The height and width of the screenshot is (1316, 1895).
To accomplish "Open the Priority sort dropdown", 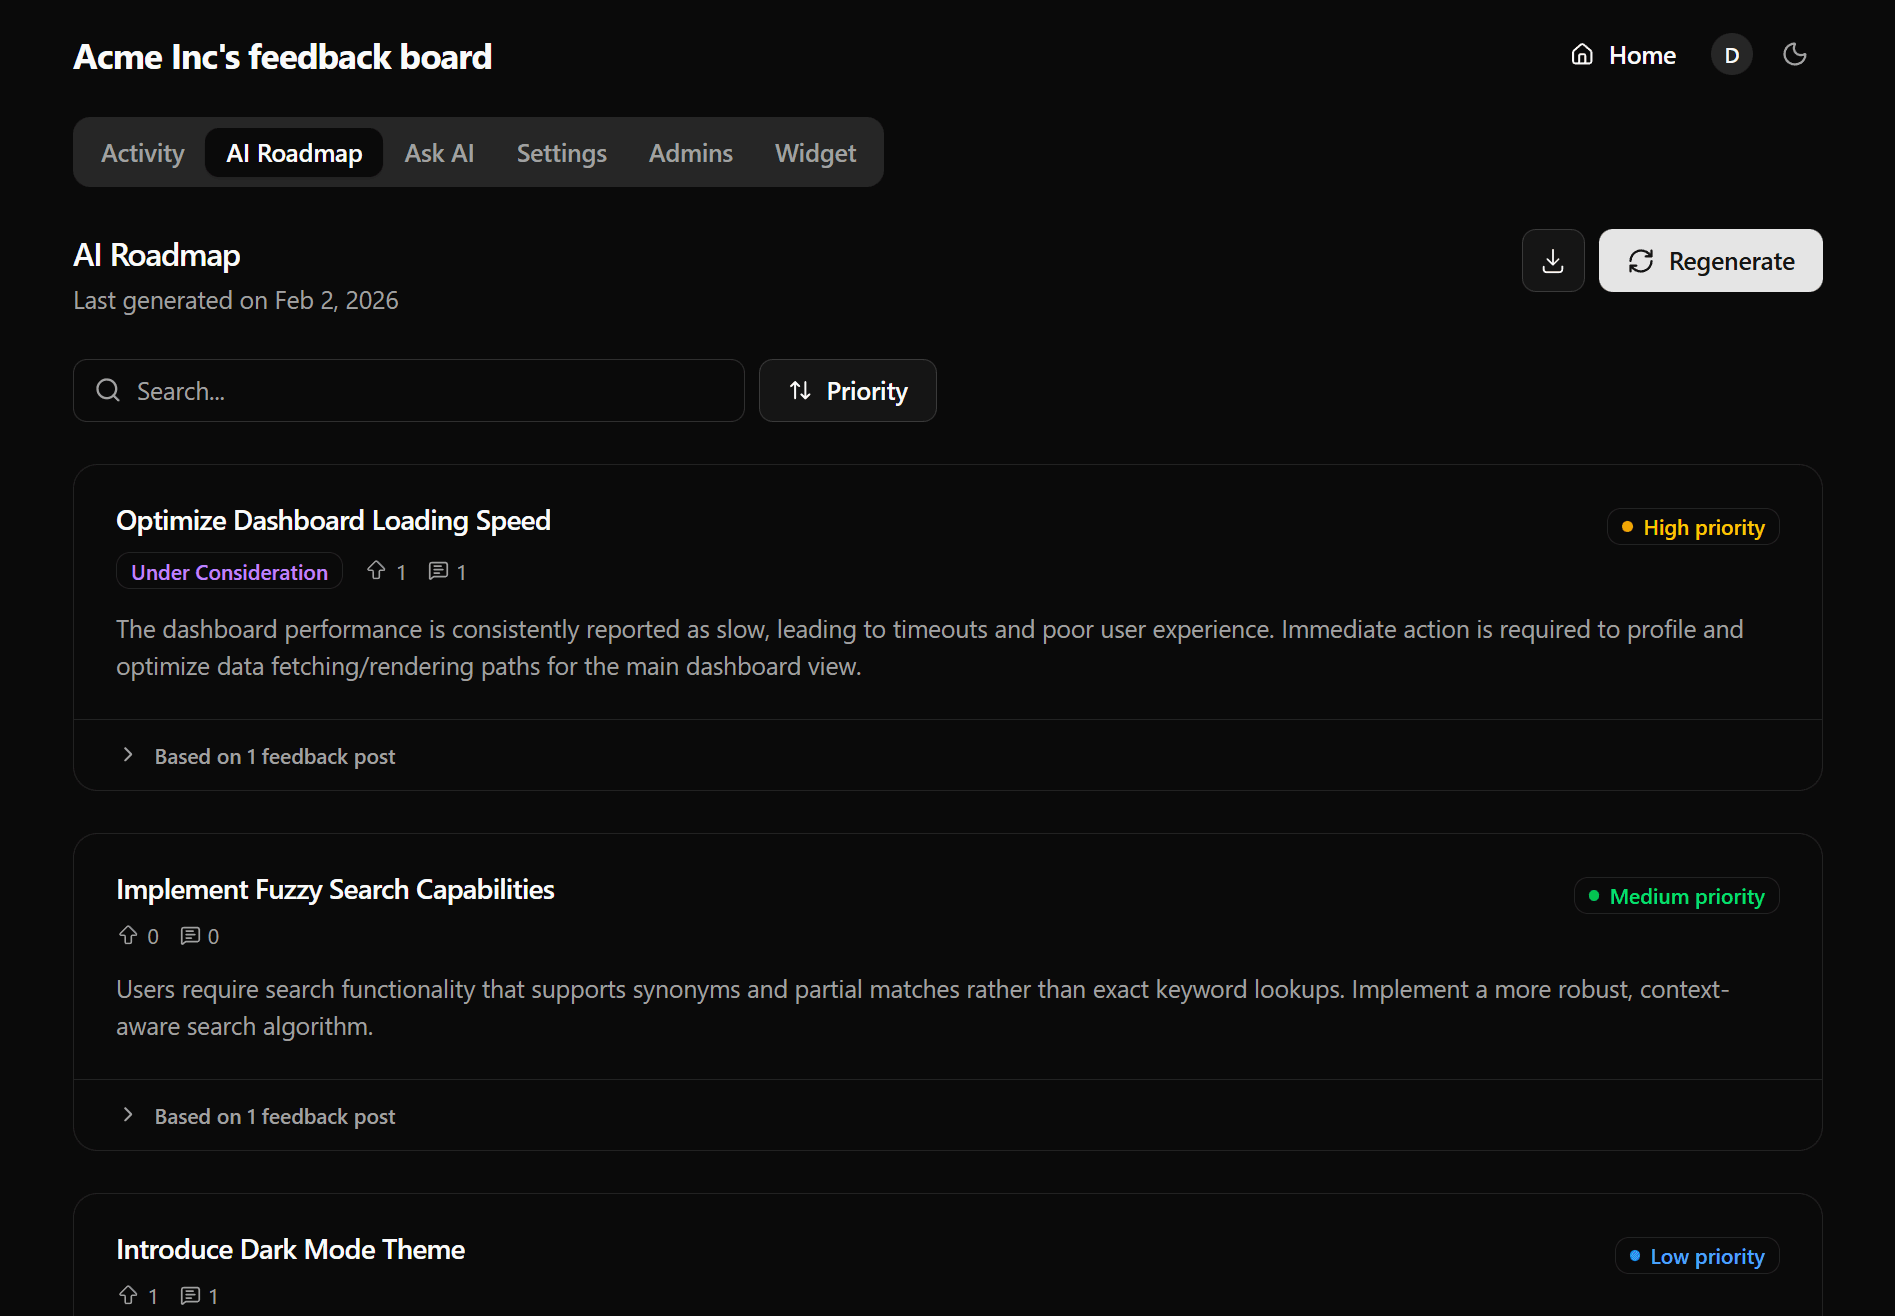I will pos(847,391).
